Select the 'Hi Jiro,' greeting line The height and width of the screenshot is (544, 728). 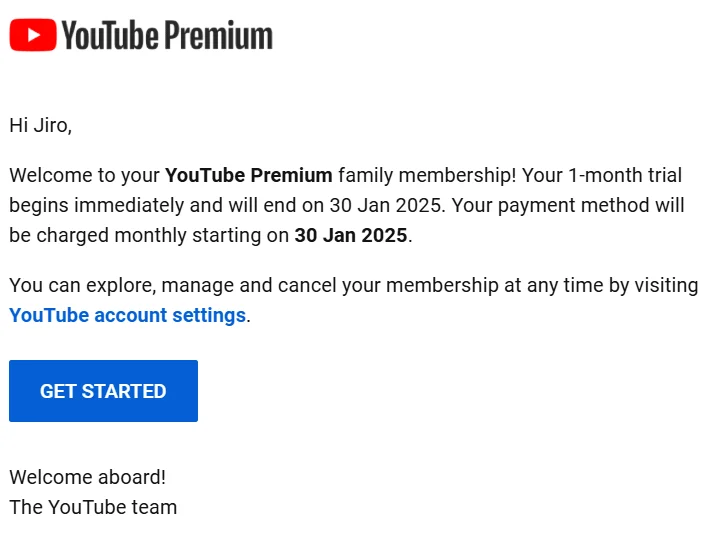41,125
